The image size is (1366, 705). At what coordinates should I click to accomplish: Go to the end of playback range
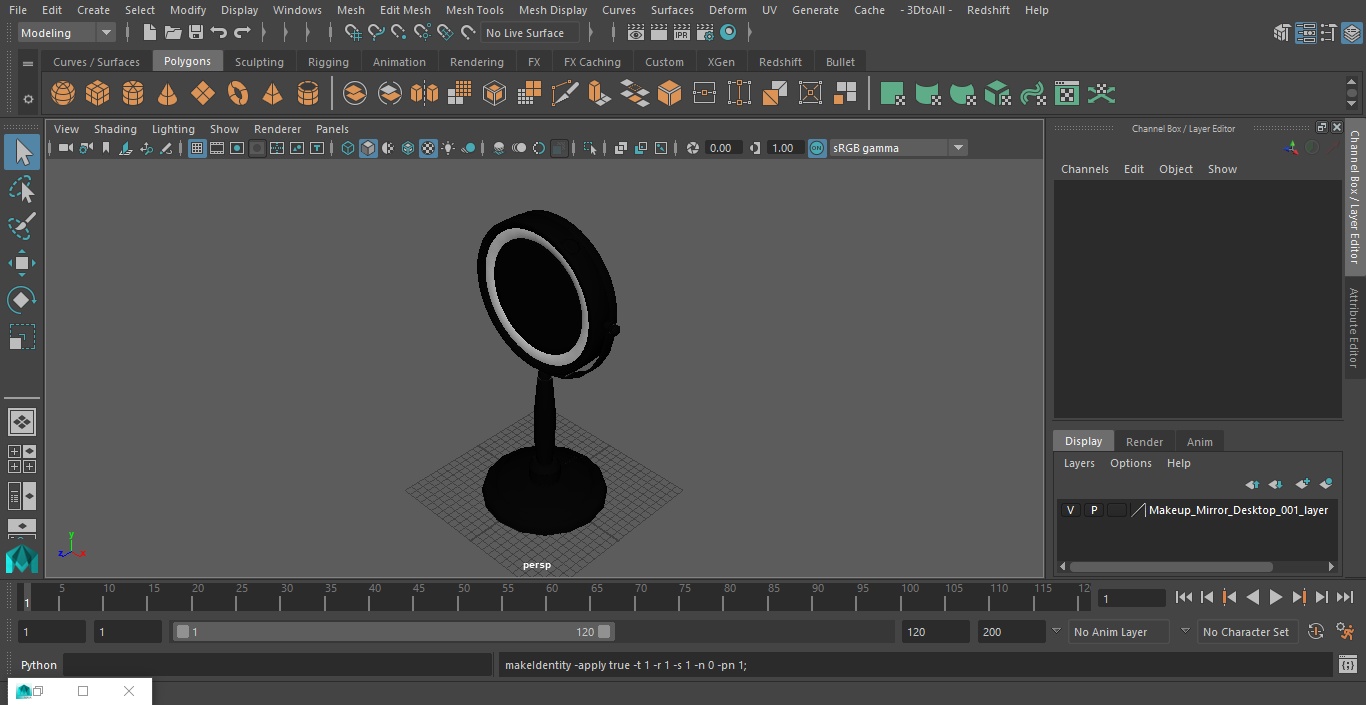pyautogui.click(x=1345, y=597)
